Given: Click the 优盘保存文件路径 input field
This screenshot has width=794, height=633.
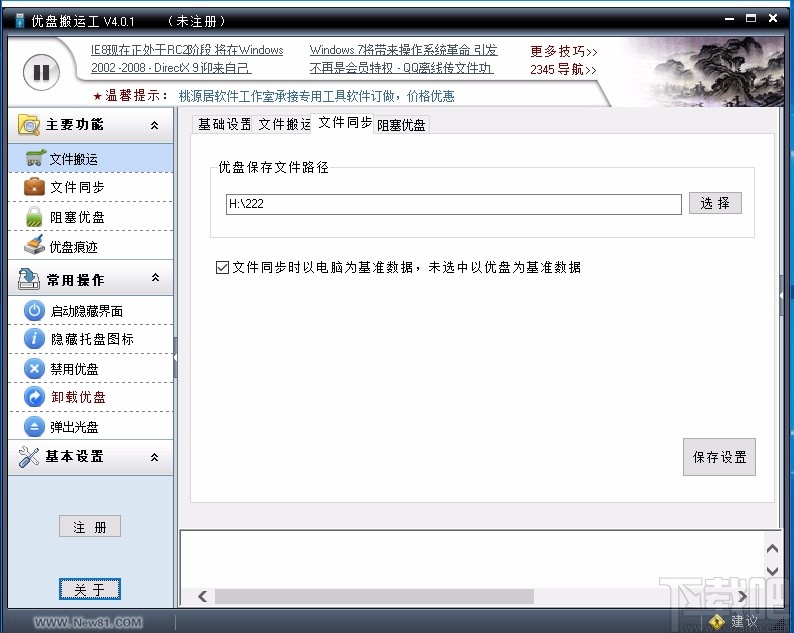Looking at the screenshot, I should coord(454,204).
